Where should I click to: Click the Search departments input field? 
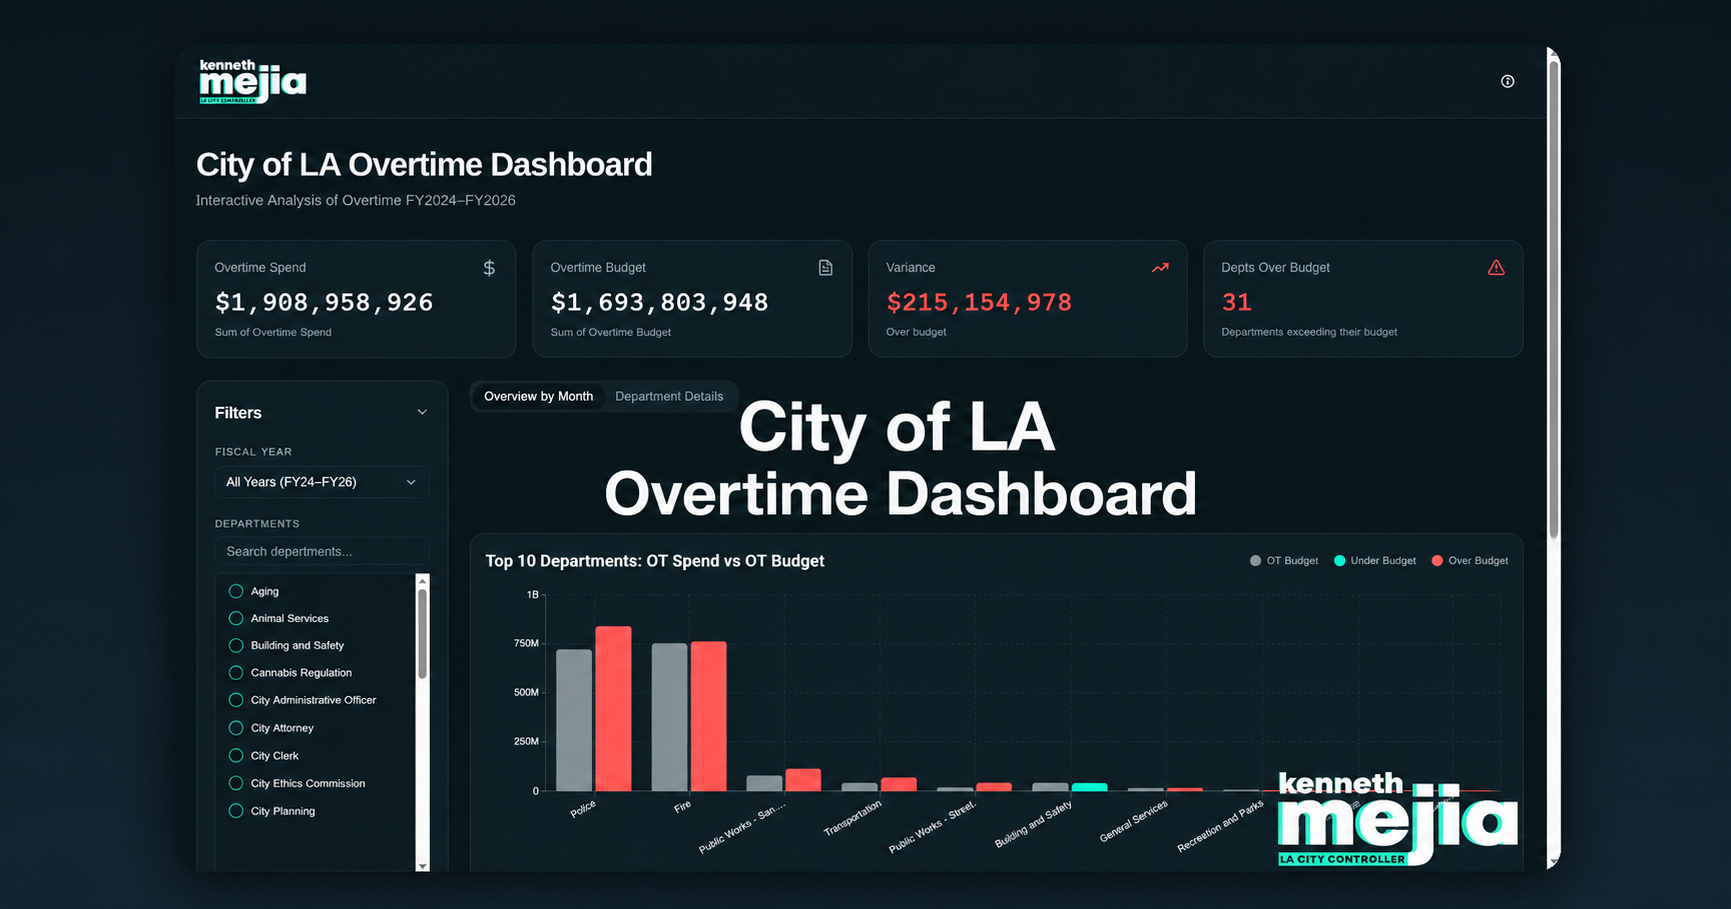tap(322, 551)
